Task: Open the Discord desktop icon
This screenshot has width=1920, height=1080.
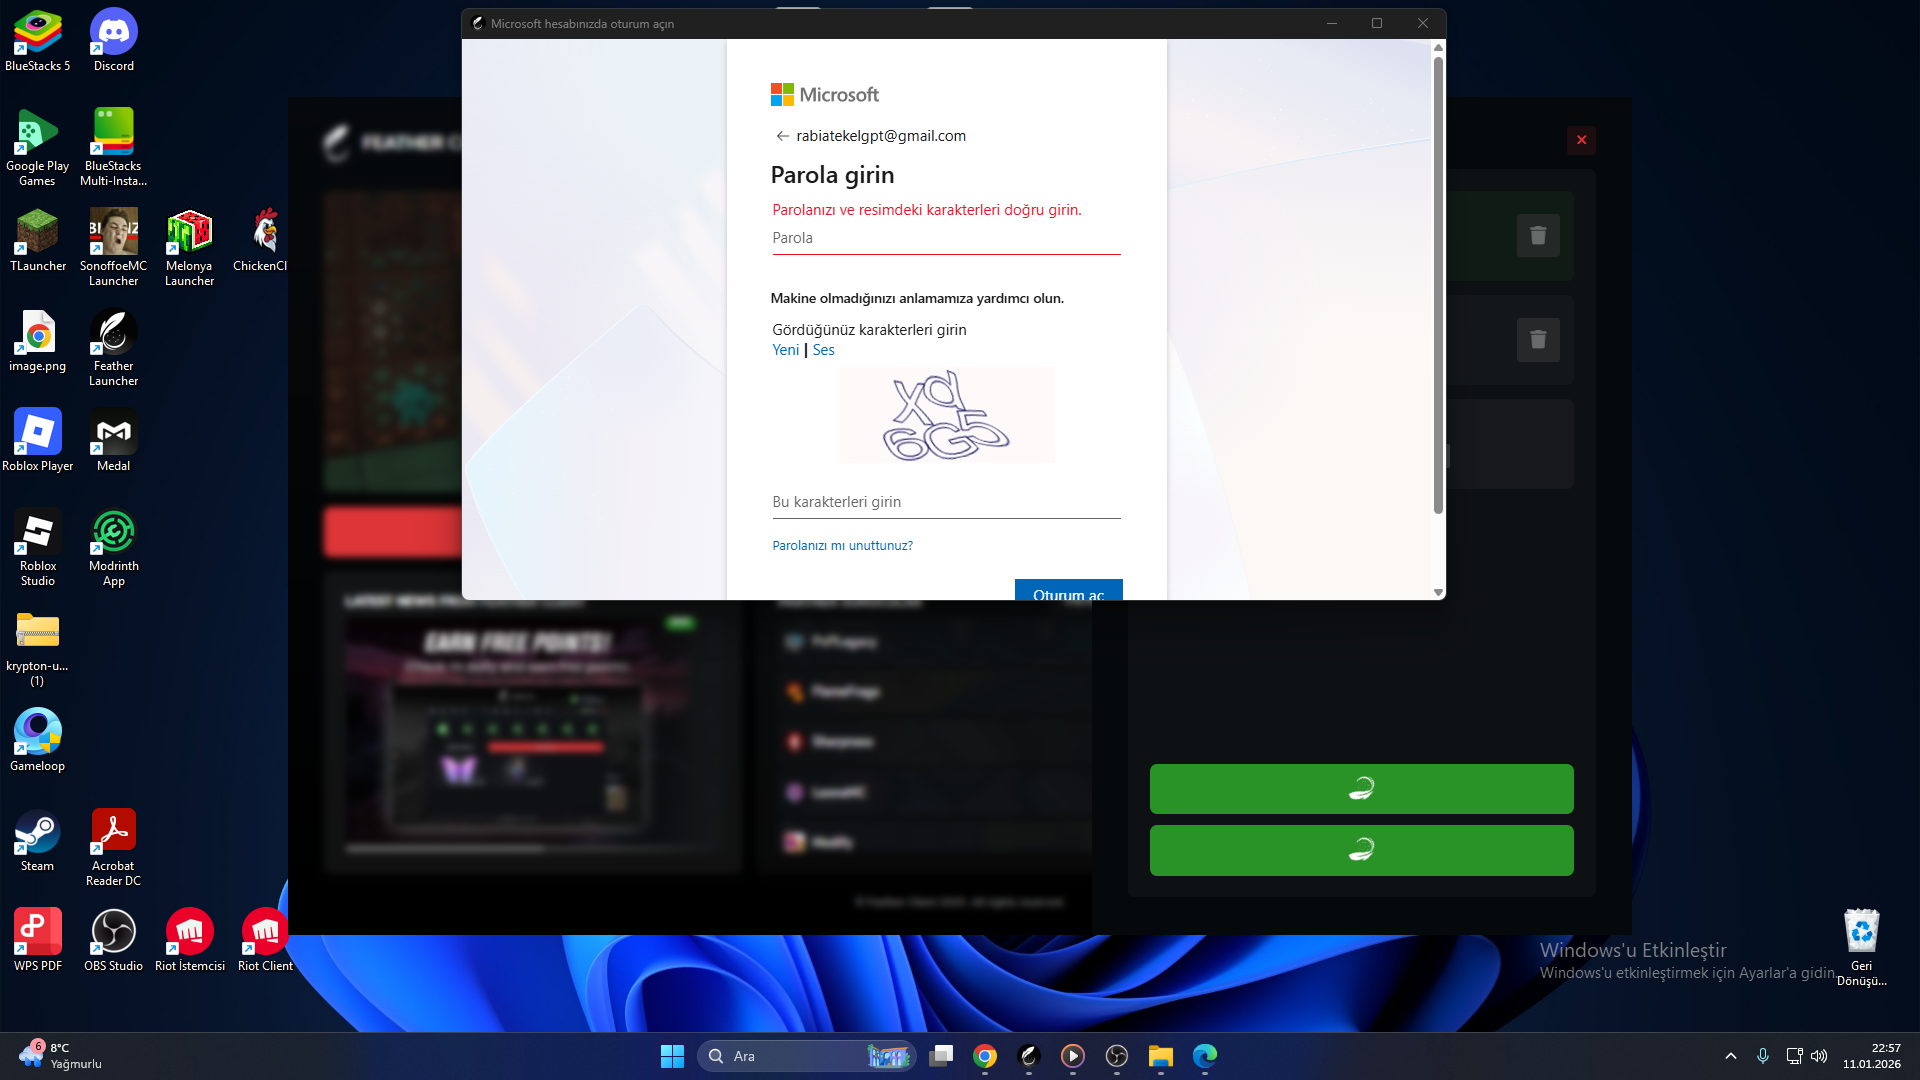Action: click(x=114, y=40)
